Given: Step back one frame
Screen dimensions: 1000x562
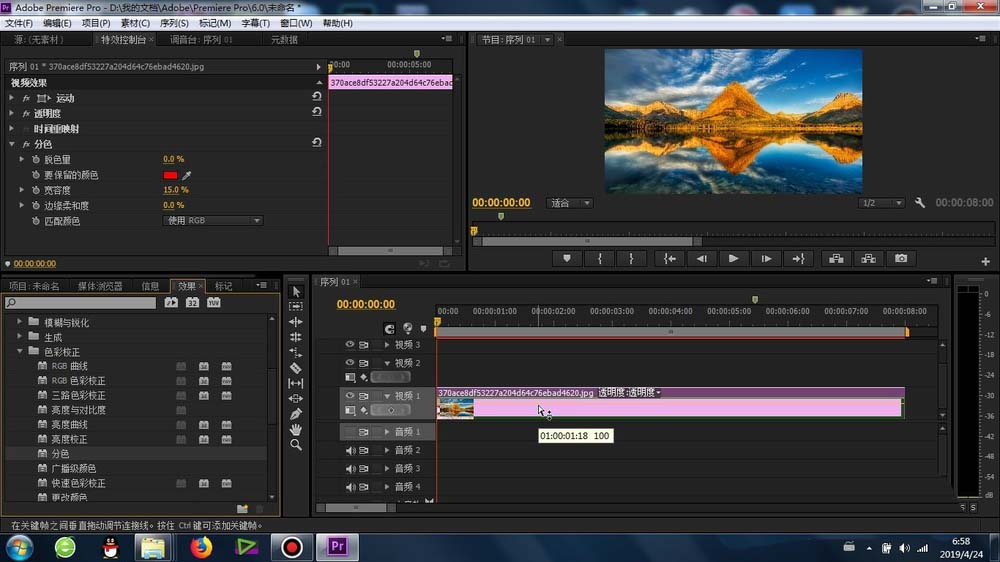Looking at the screenshot, I should point(702,258).
